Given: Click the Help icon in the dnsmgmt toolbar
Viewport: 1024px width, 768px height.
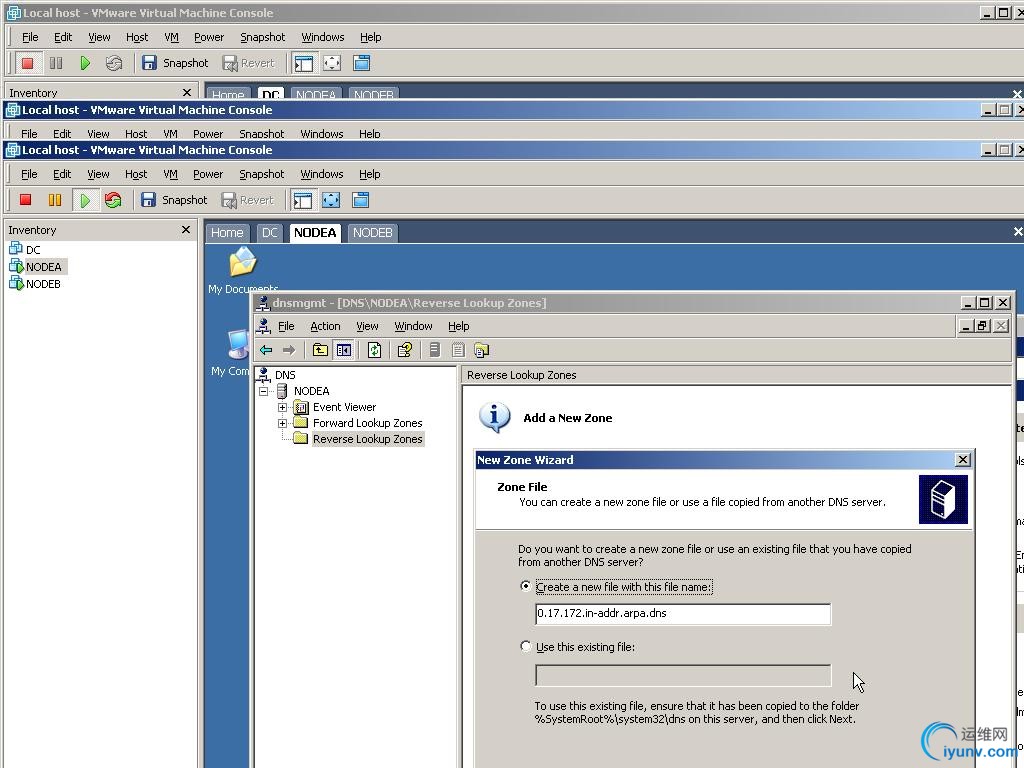Looking at the screenshot, I should click(405, 350).
